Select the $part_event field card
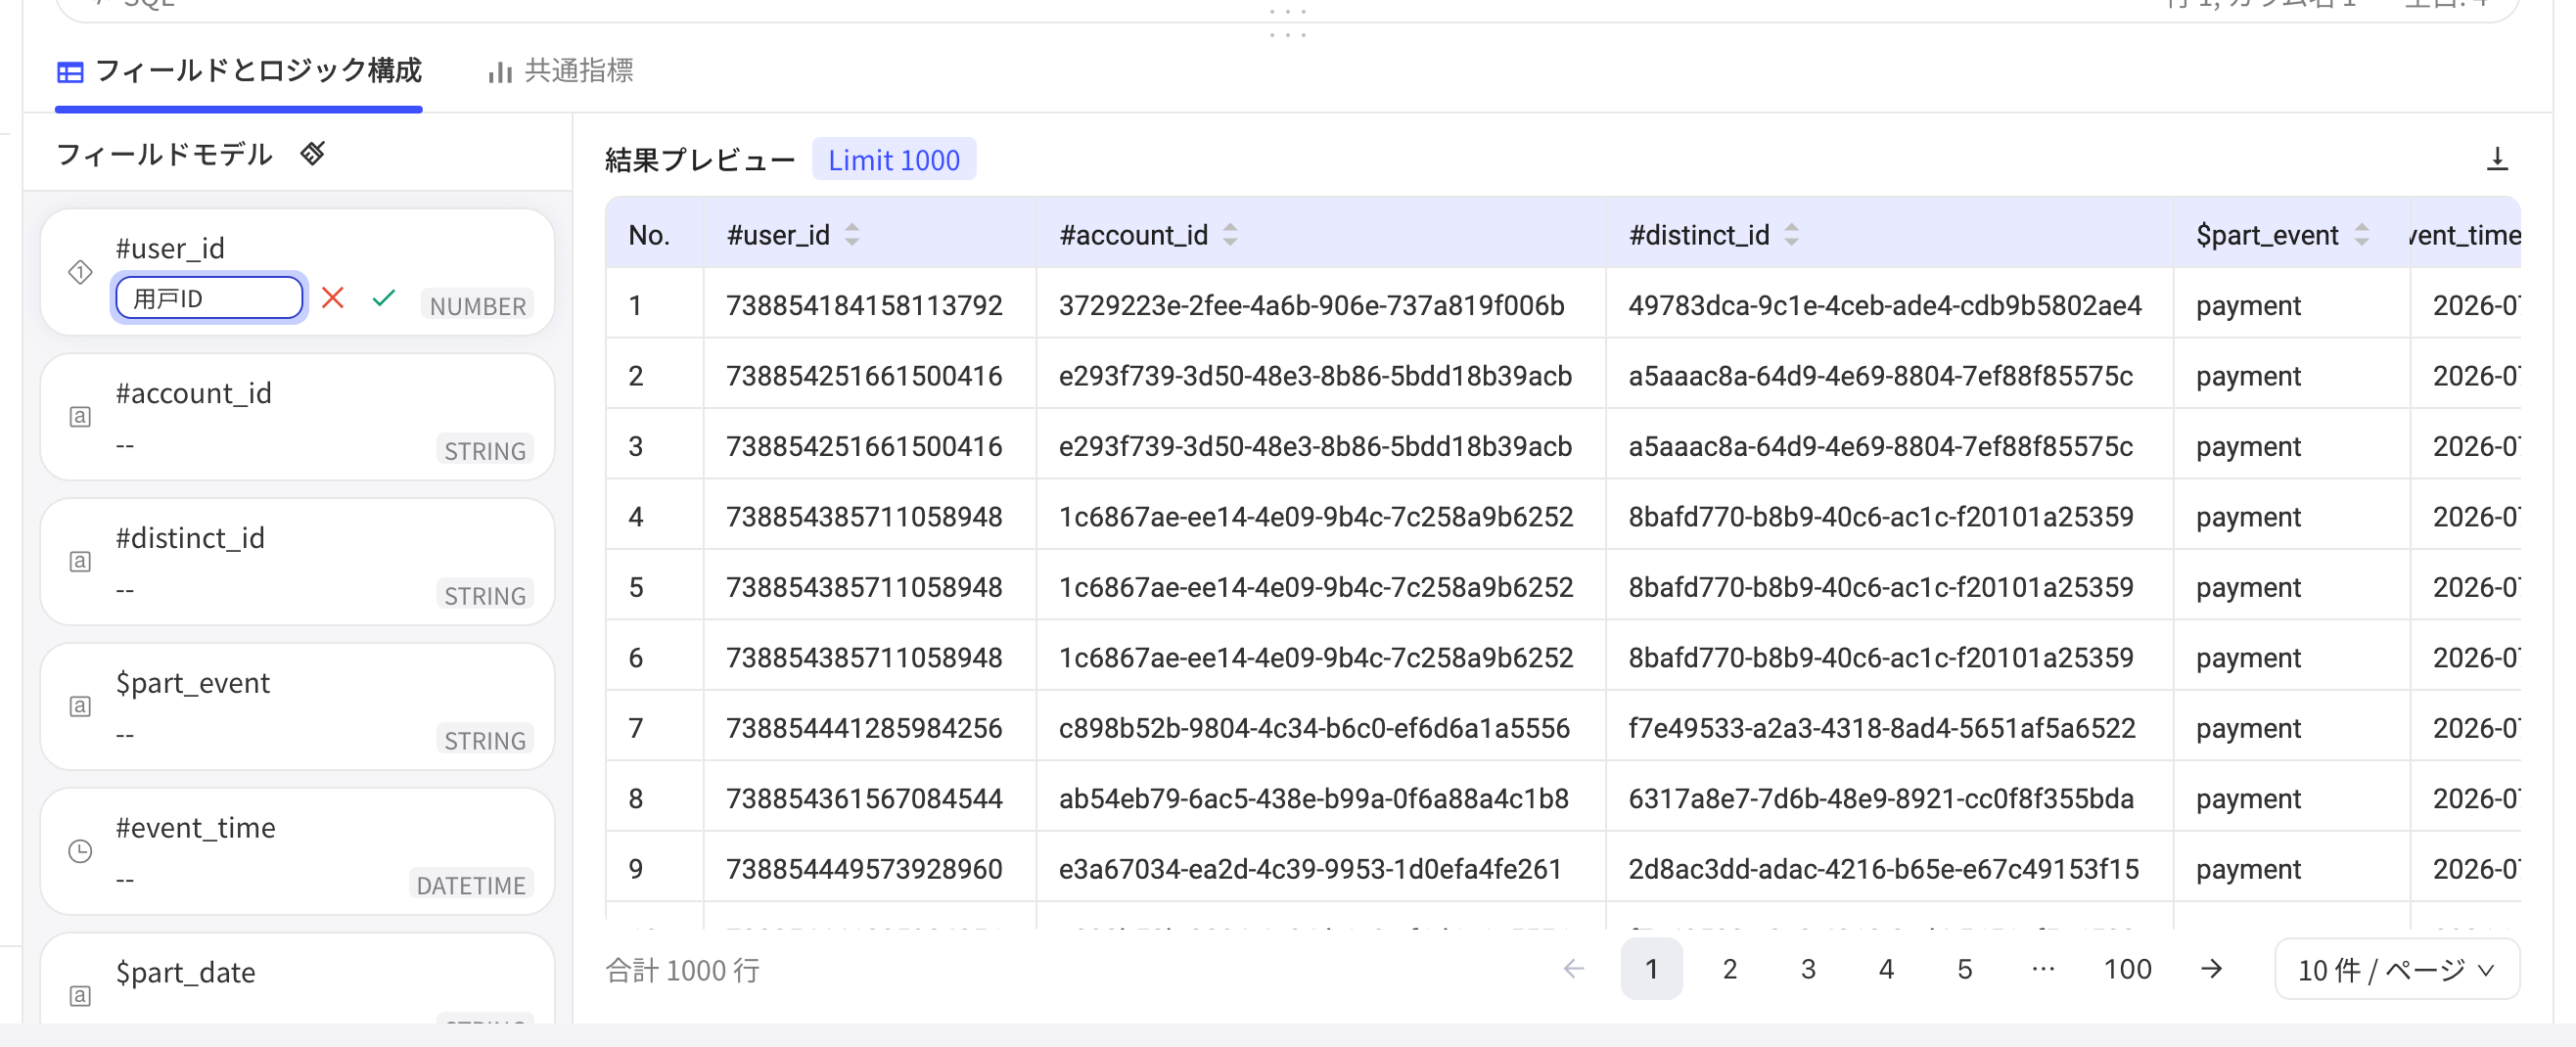This screenshot has width=2576, height=1047. [297, 706]
